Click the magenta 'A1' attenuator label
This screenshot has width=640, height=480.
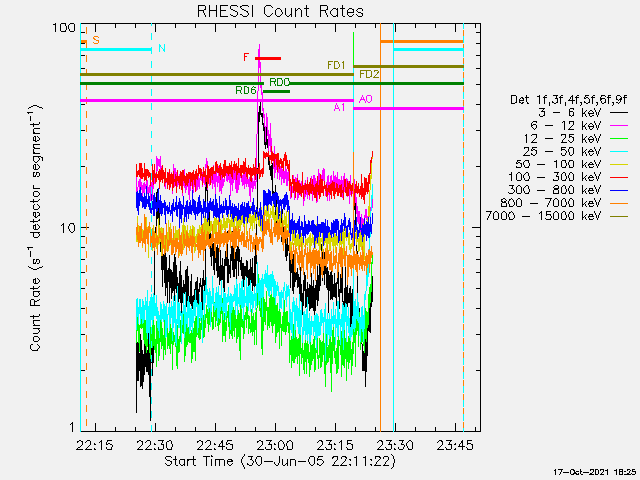point(340,107)
